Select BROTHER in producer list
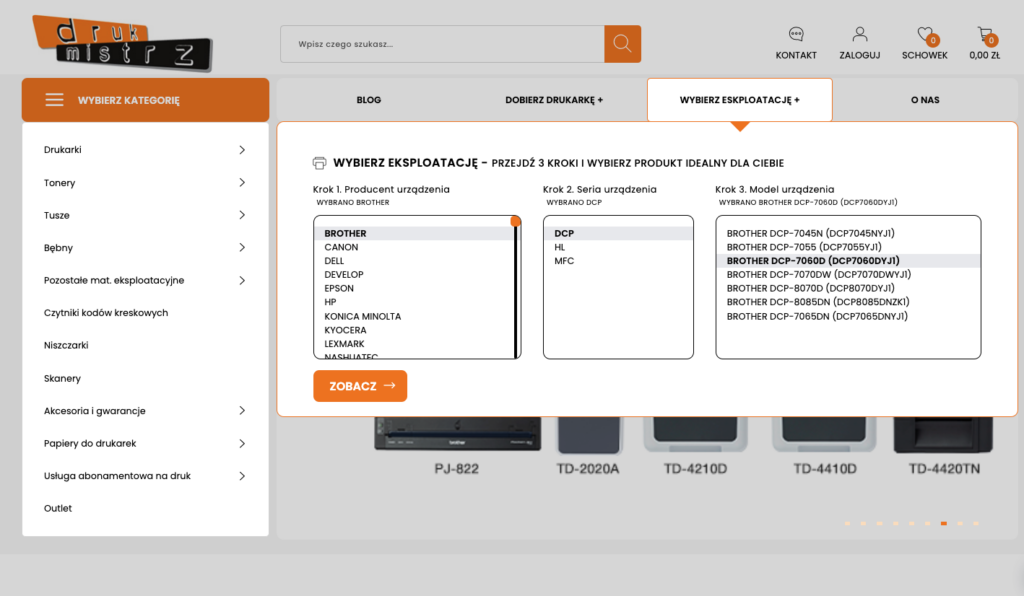 [x=345, y=233]
